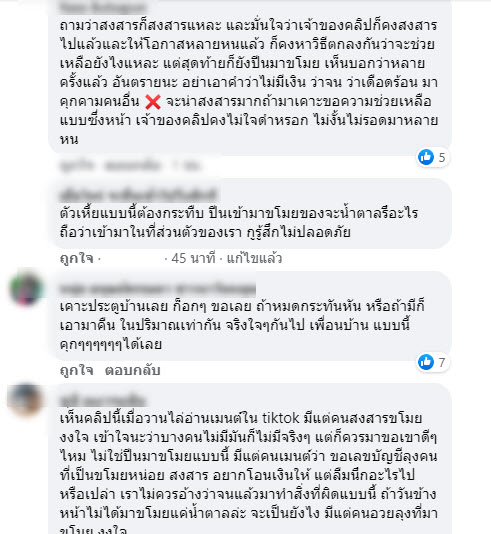The width and height of the screenshot is (491, 534).
Task: Click blurred timestamp under the first comment
Action: pos(186,166)
